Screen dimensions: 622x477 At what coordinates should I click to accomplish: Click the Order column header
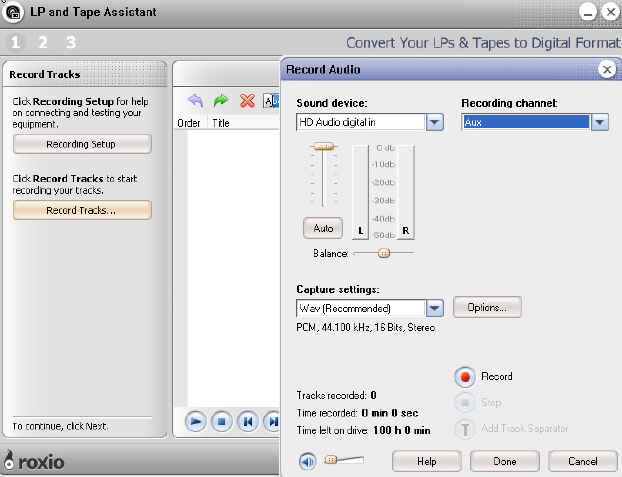pyautogui.click(x=189, y=123)
